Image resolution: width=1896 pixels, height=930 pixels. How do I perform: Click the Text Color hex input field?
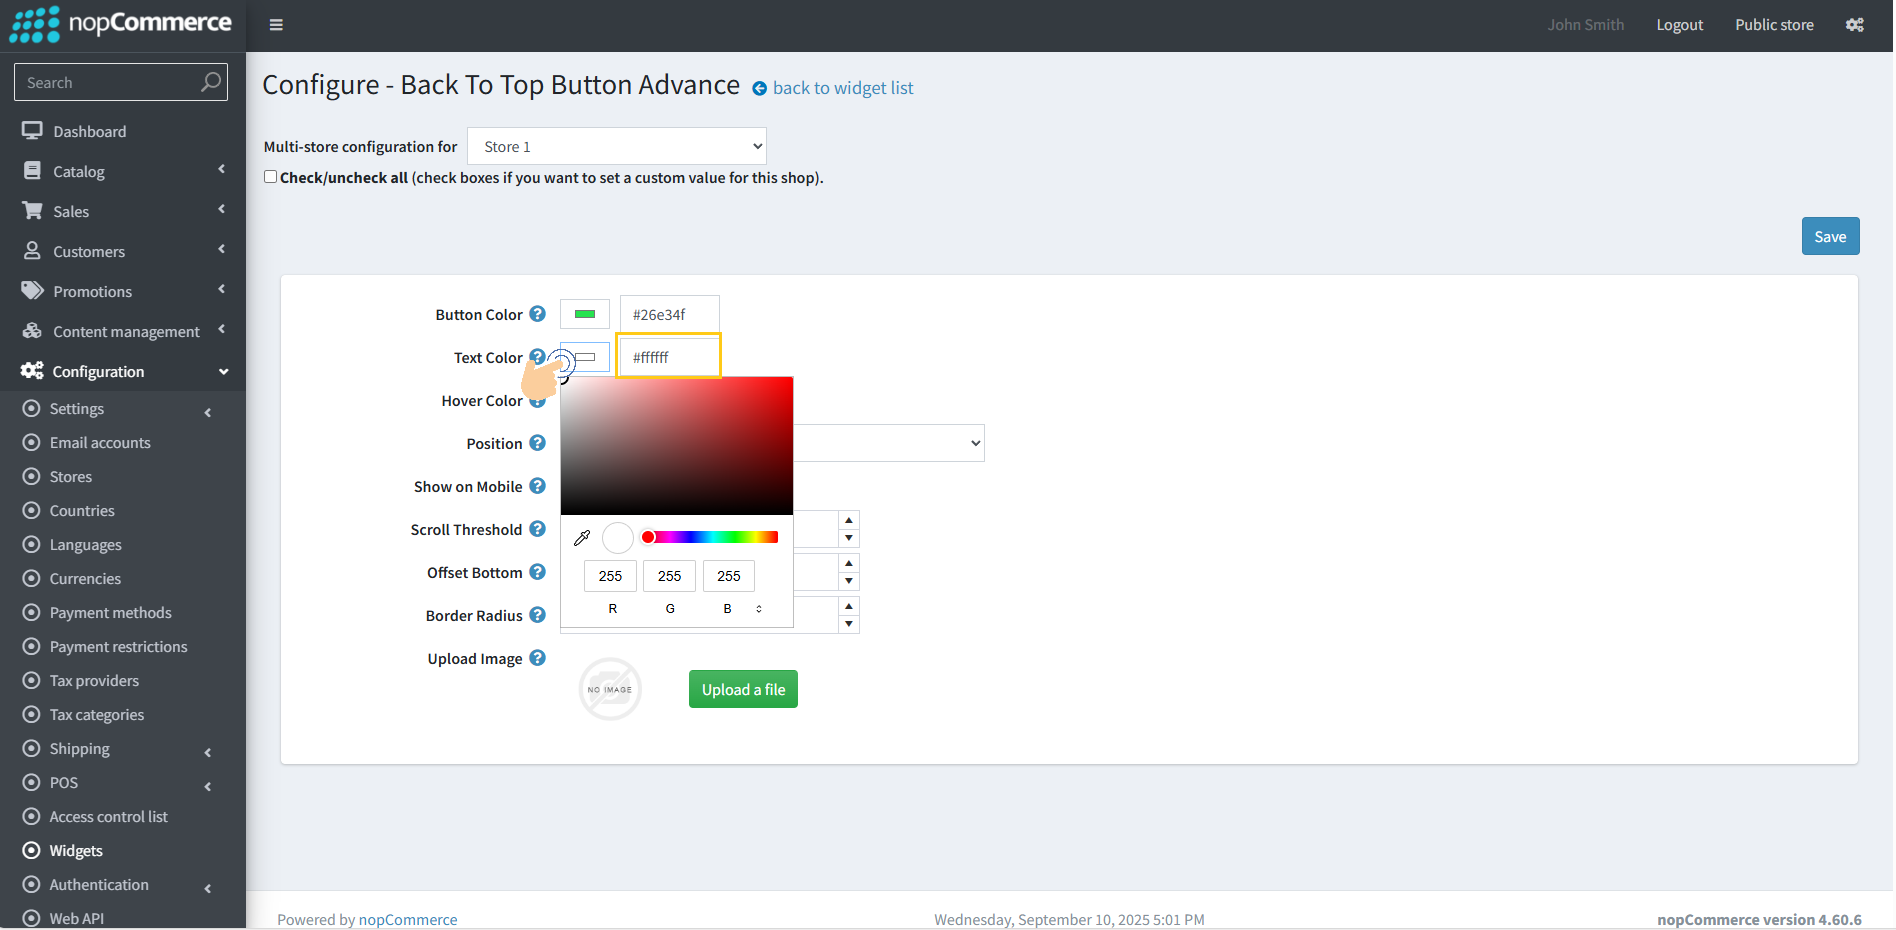click(x=669, y=357)
